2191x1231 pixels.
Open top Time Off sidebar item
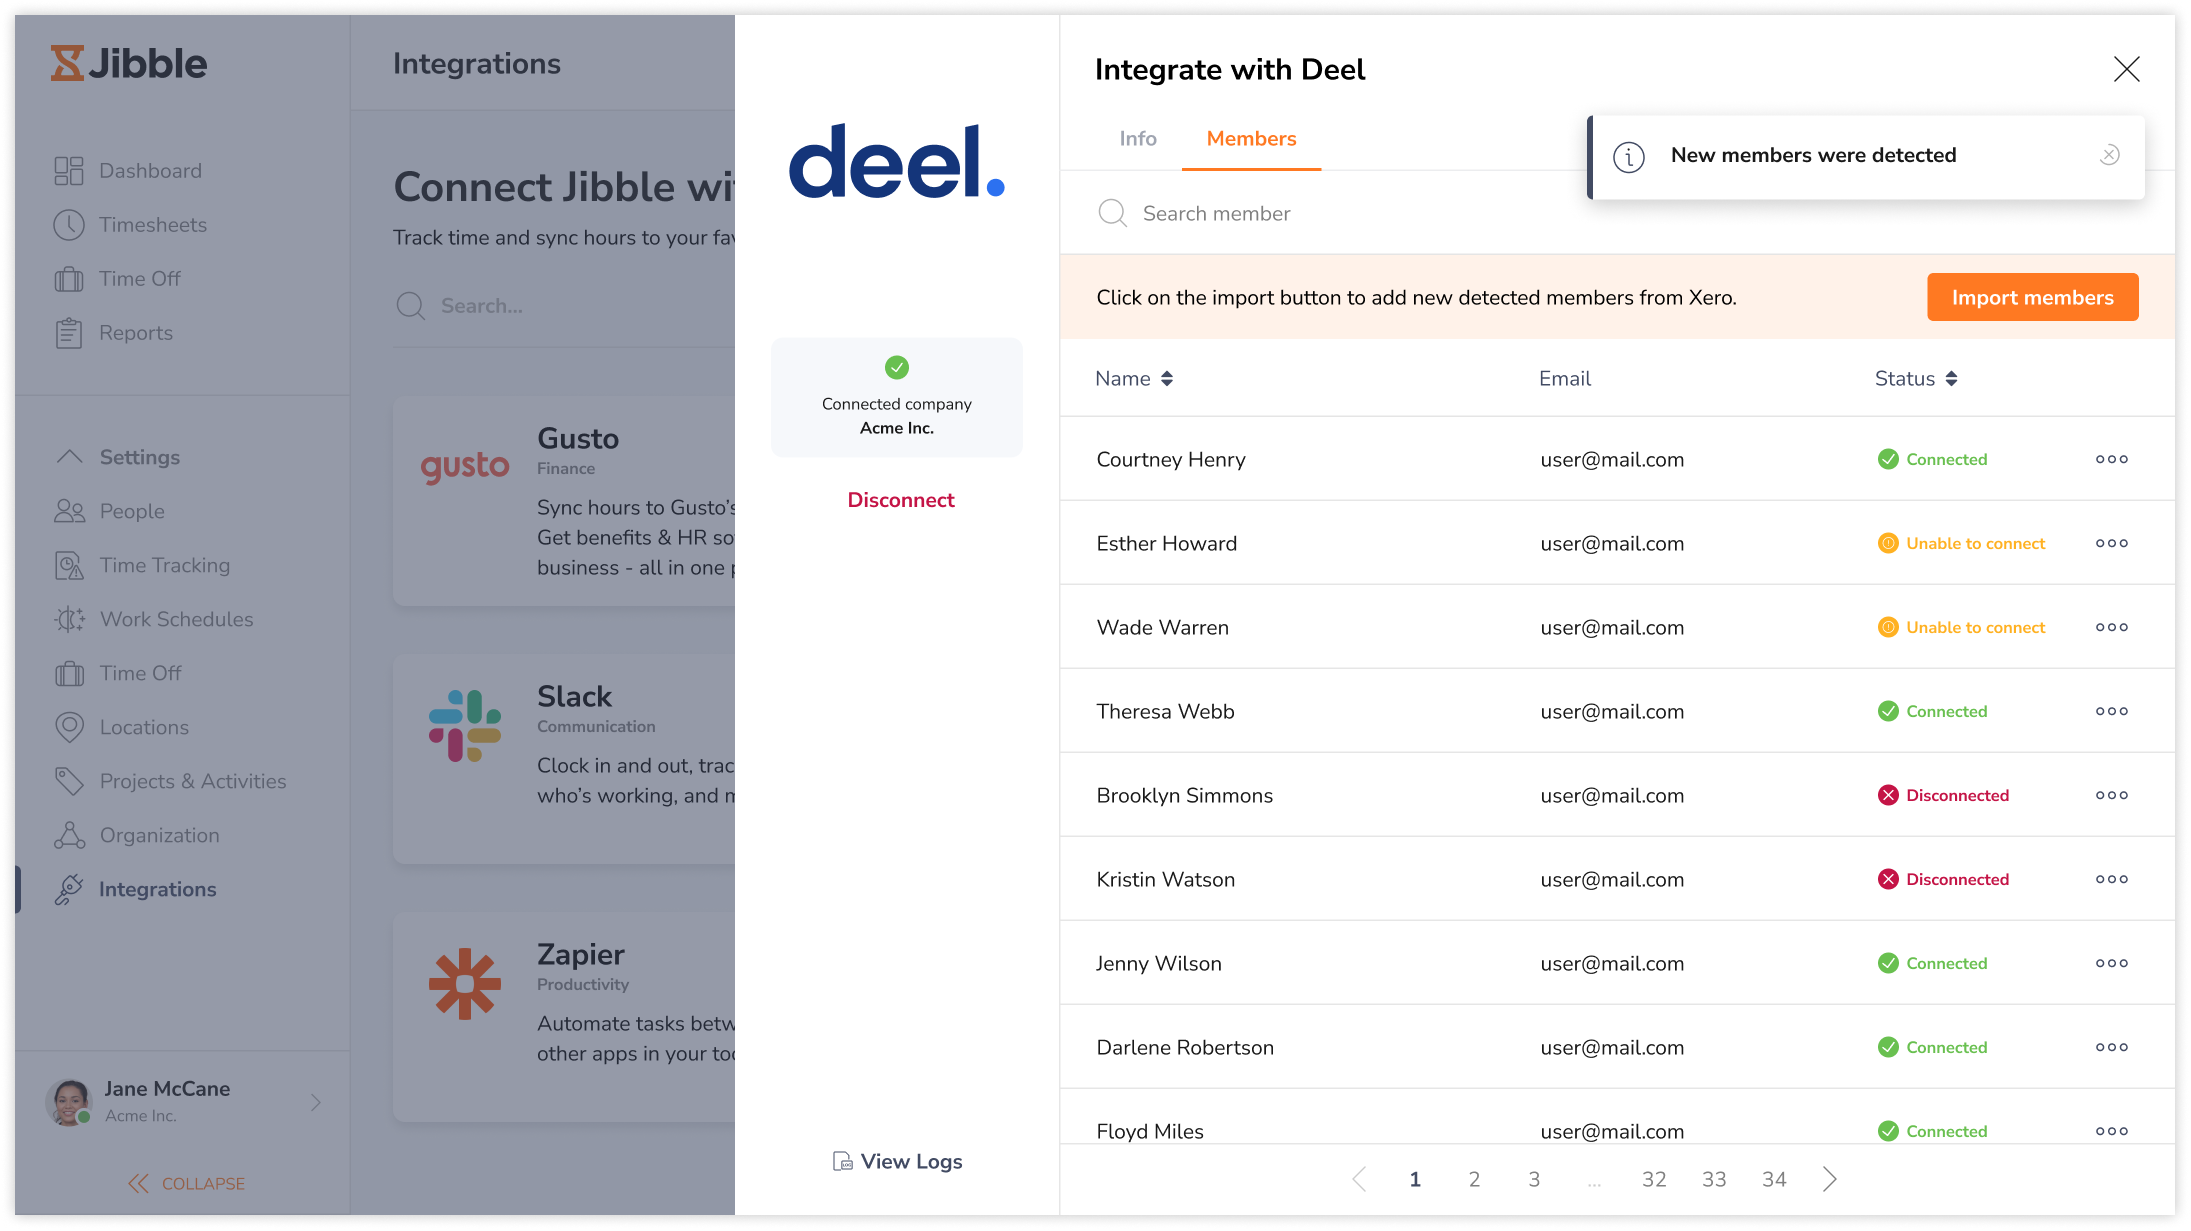click(118, 279)
